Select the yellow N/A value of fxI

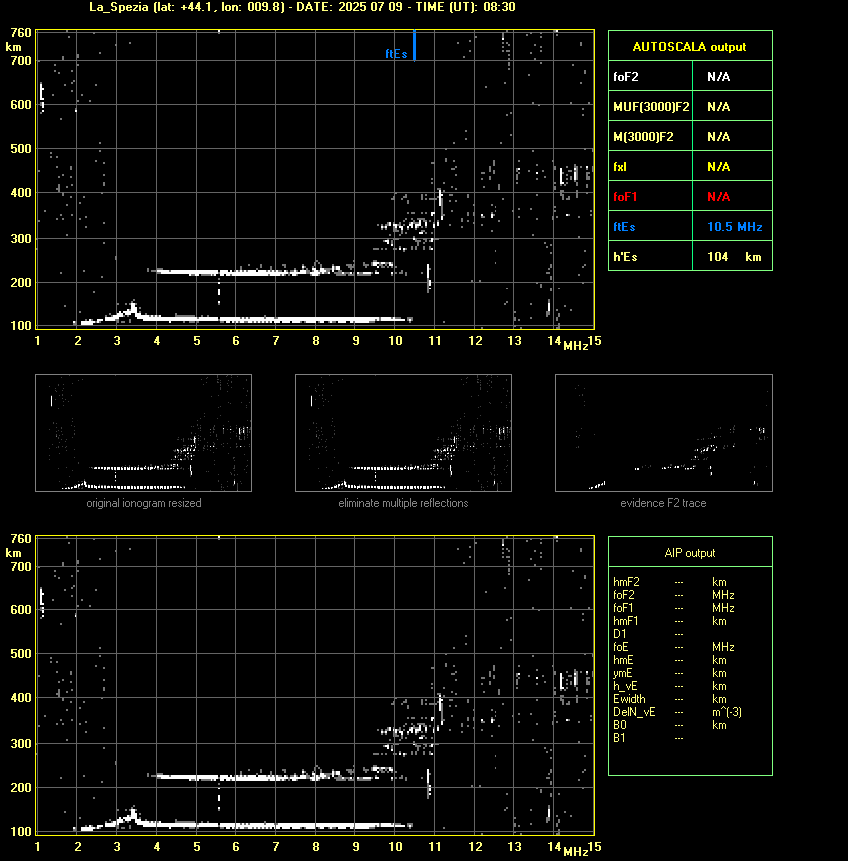(x=718, y=166)
